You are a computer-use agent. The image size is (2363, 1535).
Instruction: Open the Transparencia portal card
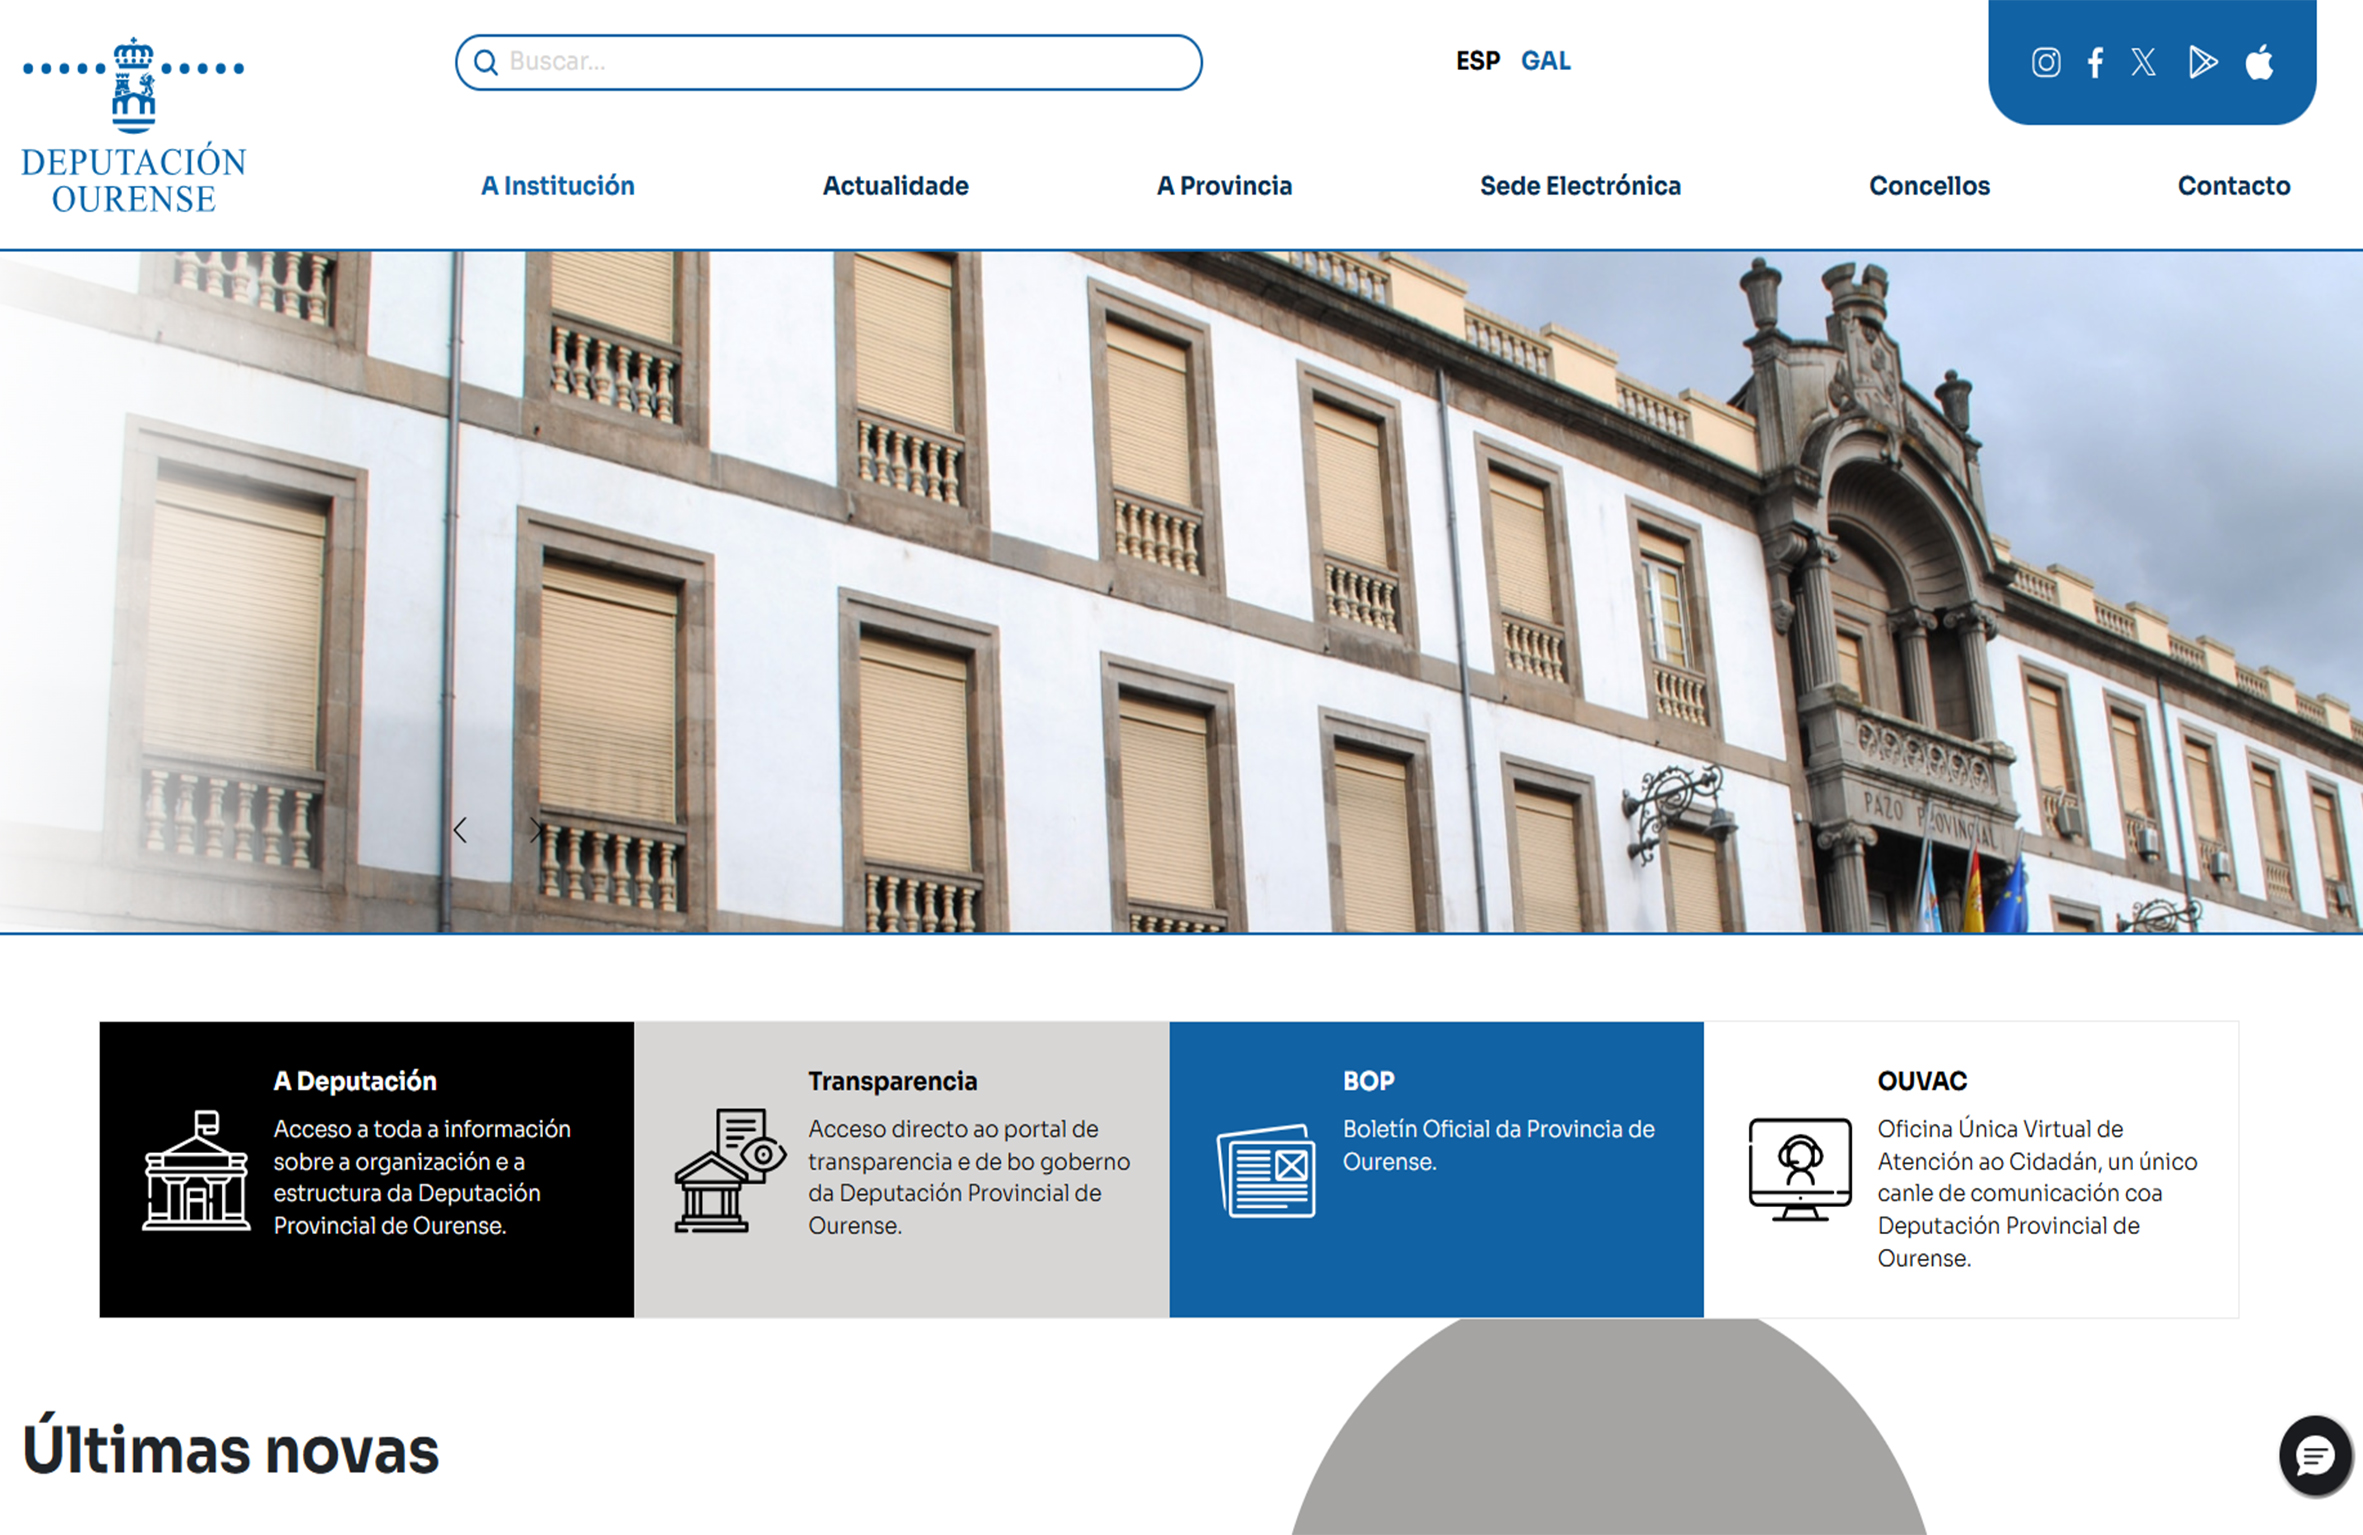(900, 1169)
